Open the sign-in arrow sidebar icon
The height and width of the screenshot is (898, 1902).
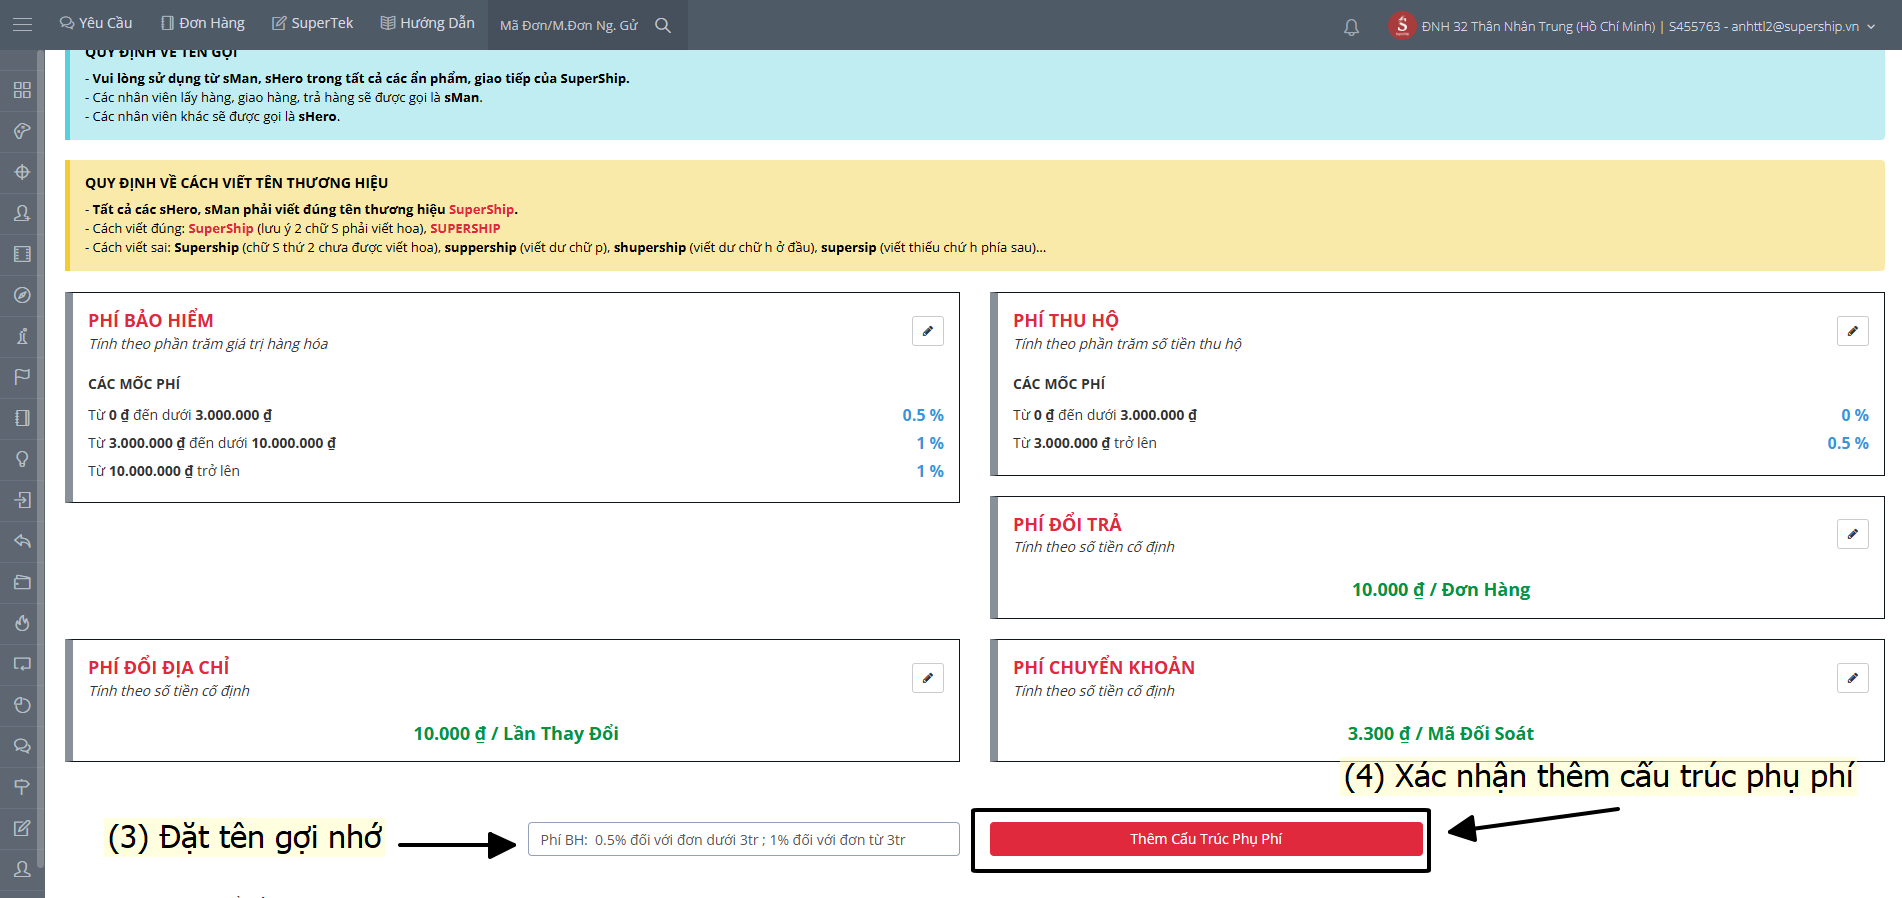pyautogui.click(x=22, y=500)
